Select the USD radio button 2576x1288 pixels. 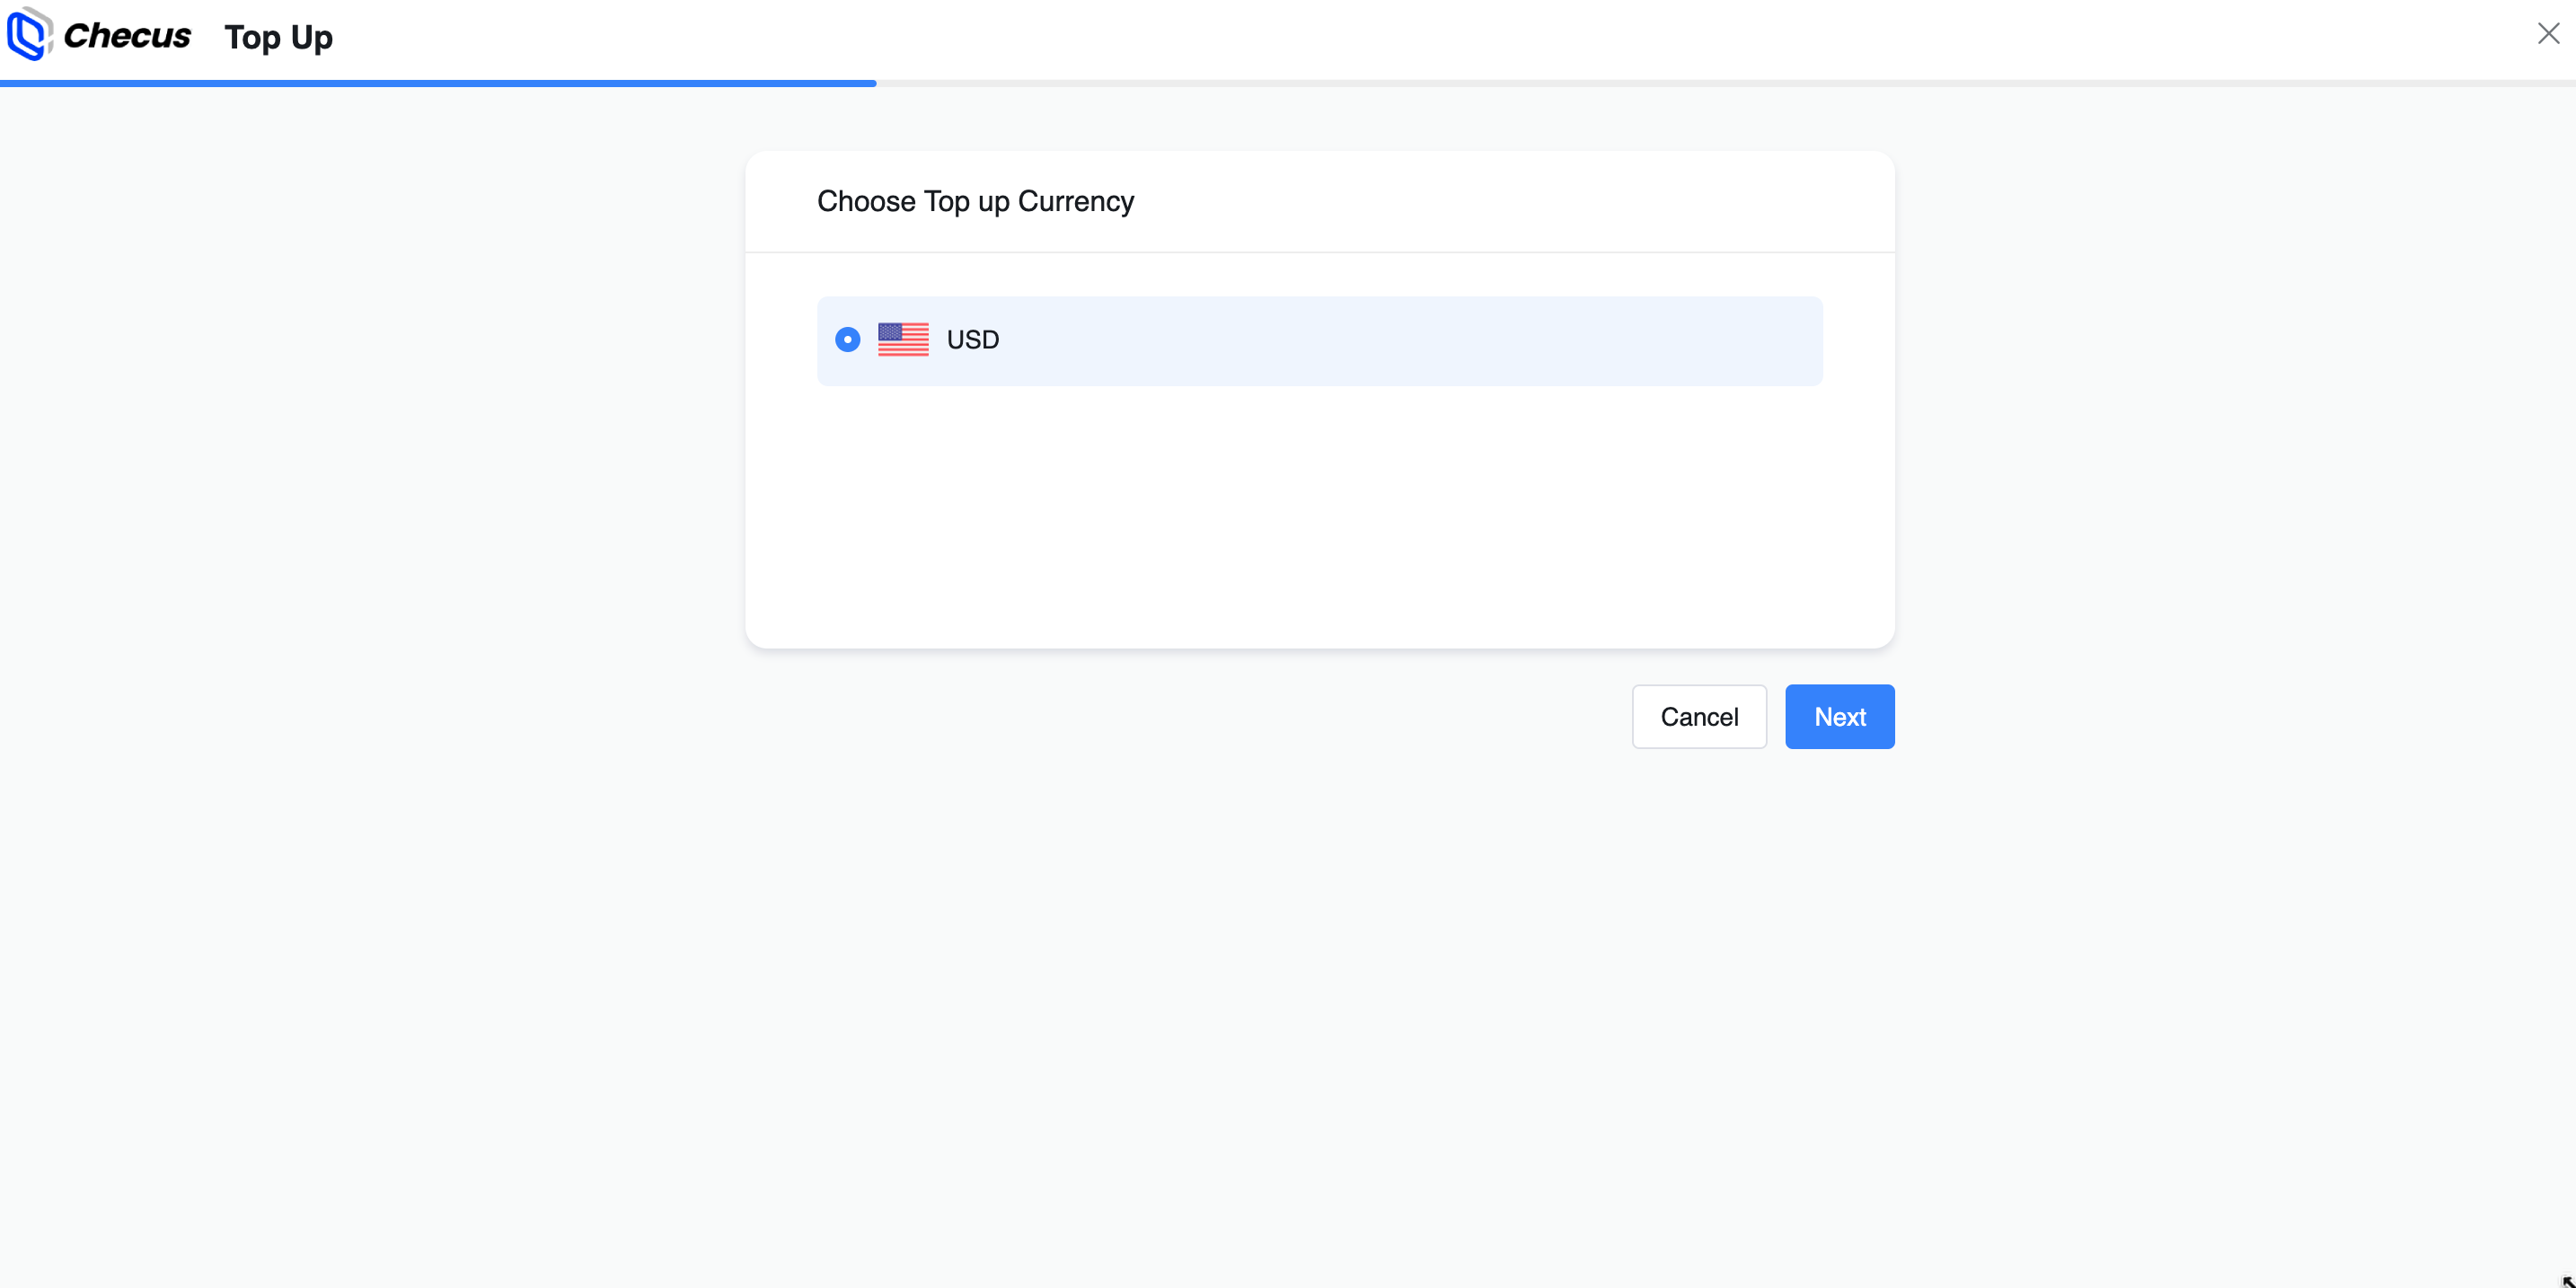[847, 340]
